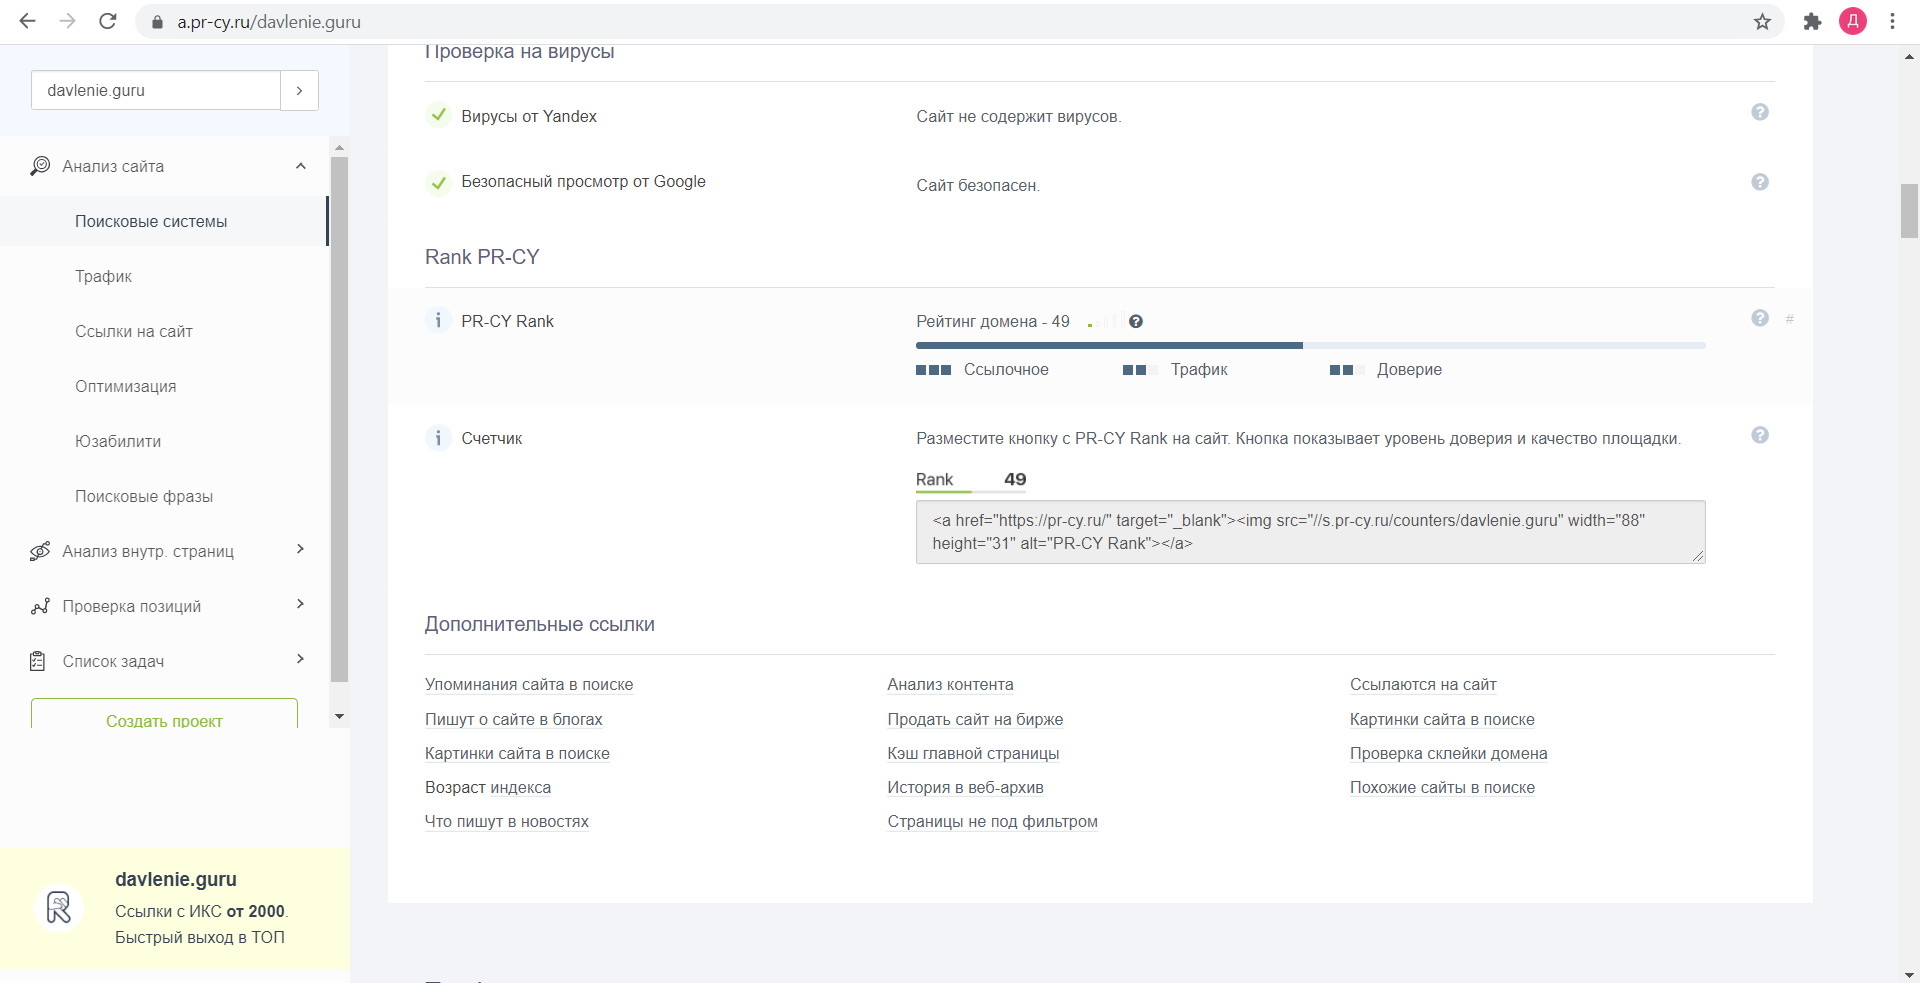Expand the Список задач menu
Screen dimensions: 1920x983
point(300,660)
